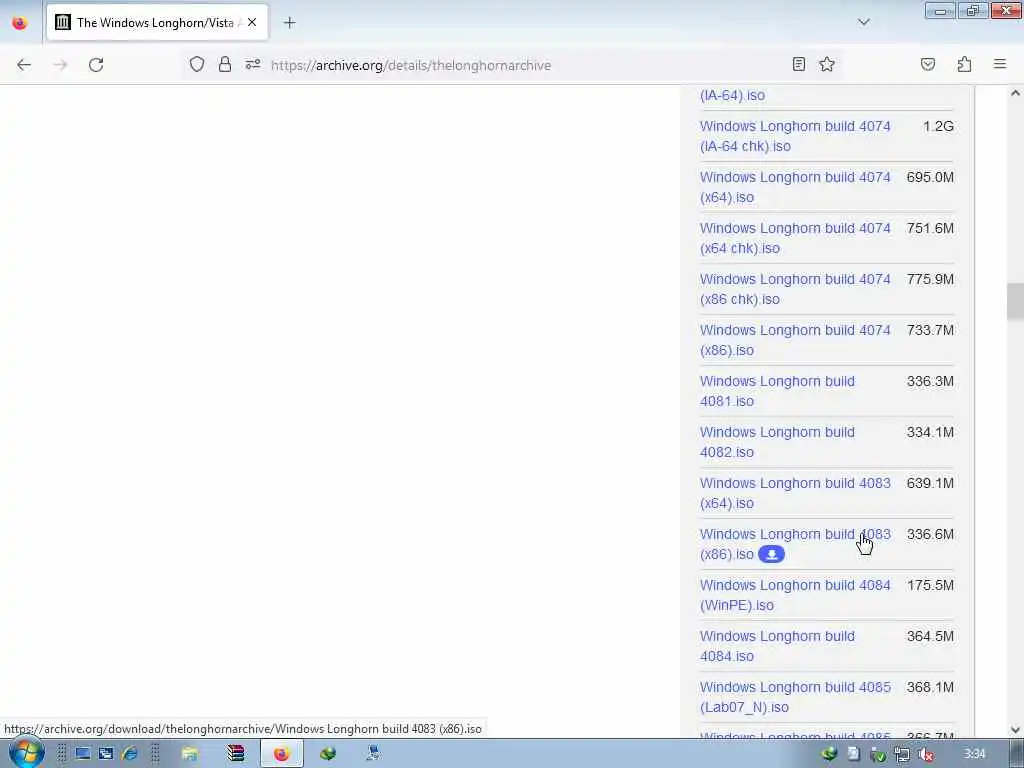The image size is (1024, 768).
Task: Open the Windows Start orb
Action: click(x=26, y=753)
